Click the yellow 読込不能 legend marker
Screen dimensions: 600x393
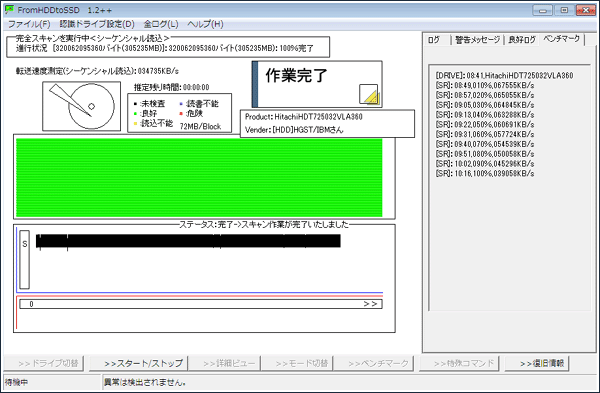[135, 123]
